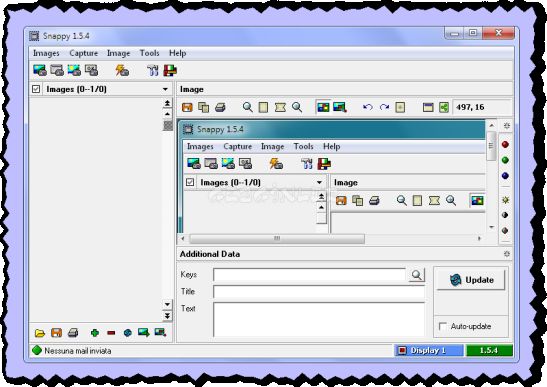Enable the Auto-update checkbox
The height and width of the screenshot is (387, 547).
[442, 326]
